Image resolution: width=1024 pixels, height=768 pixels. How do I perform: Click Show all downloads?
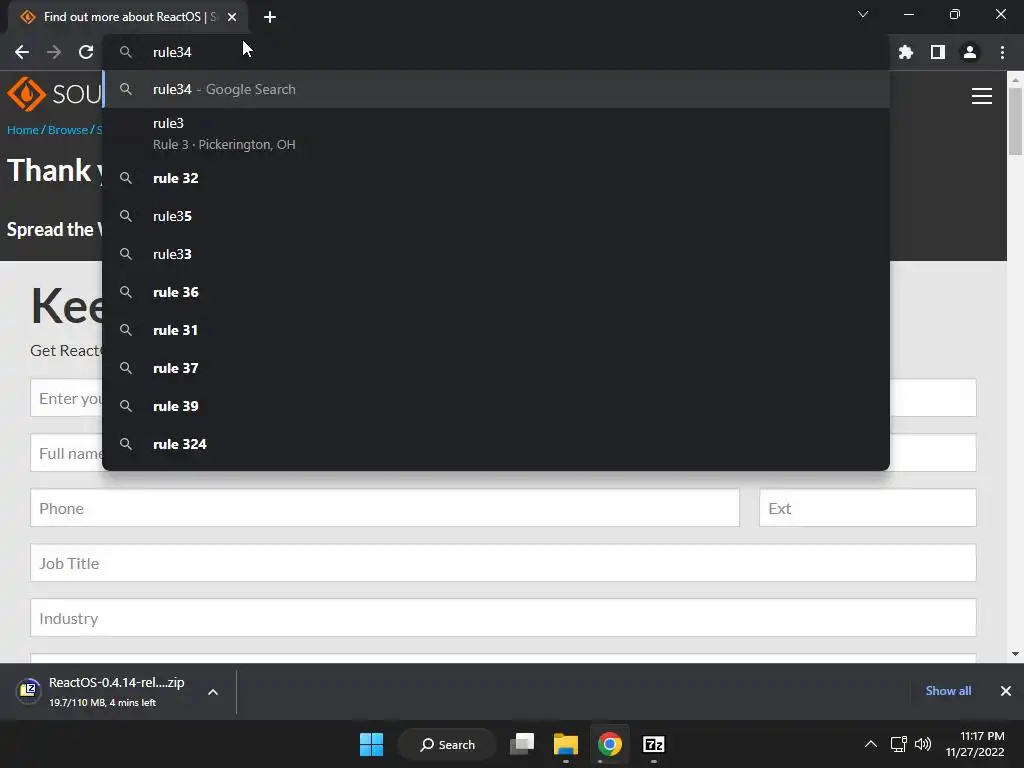click(948, 691)
